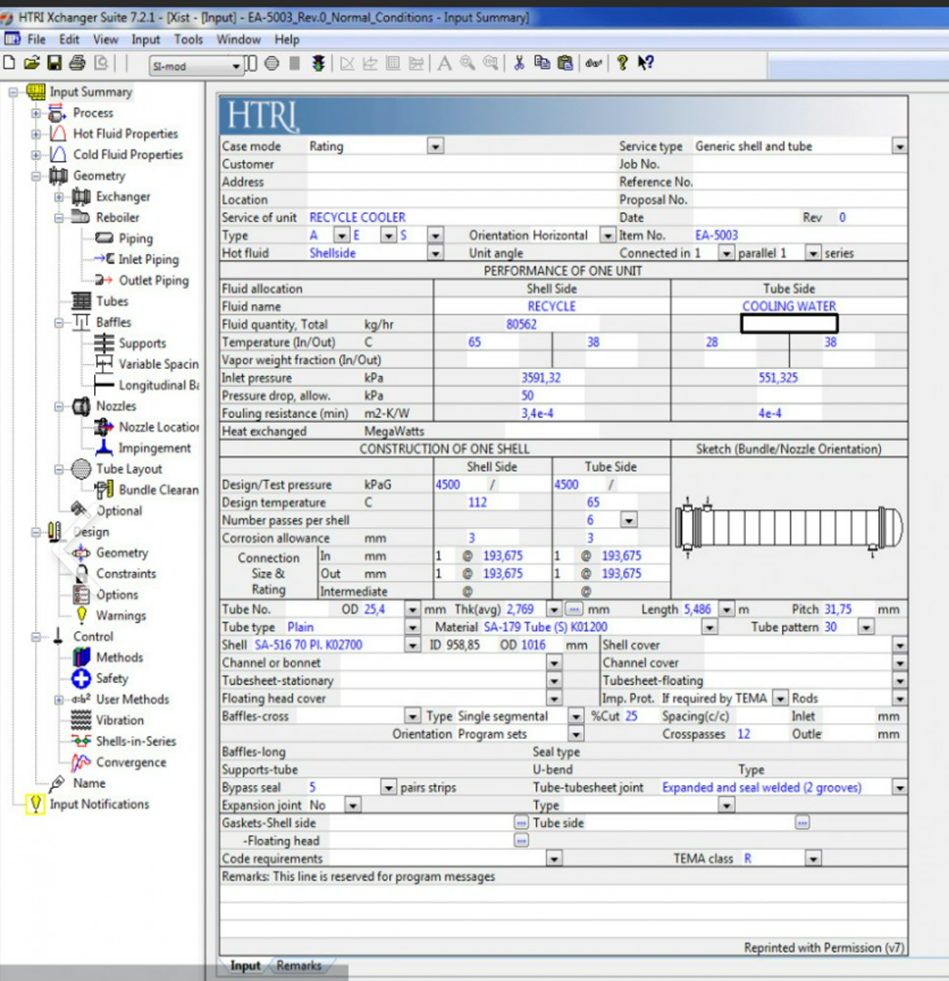Click the scissors Cut icon in toolbar
Screen dimensions: 949x981
(x=519, y=64)
